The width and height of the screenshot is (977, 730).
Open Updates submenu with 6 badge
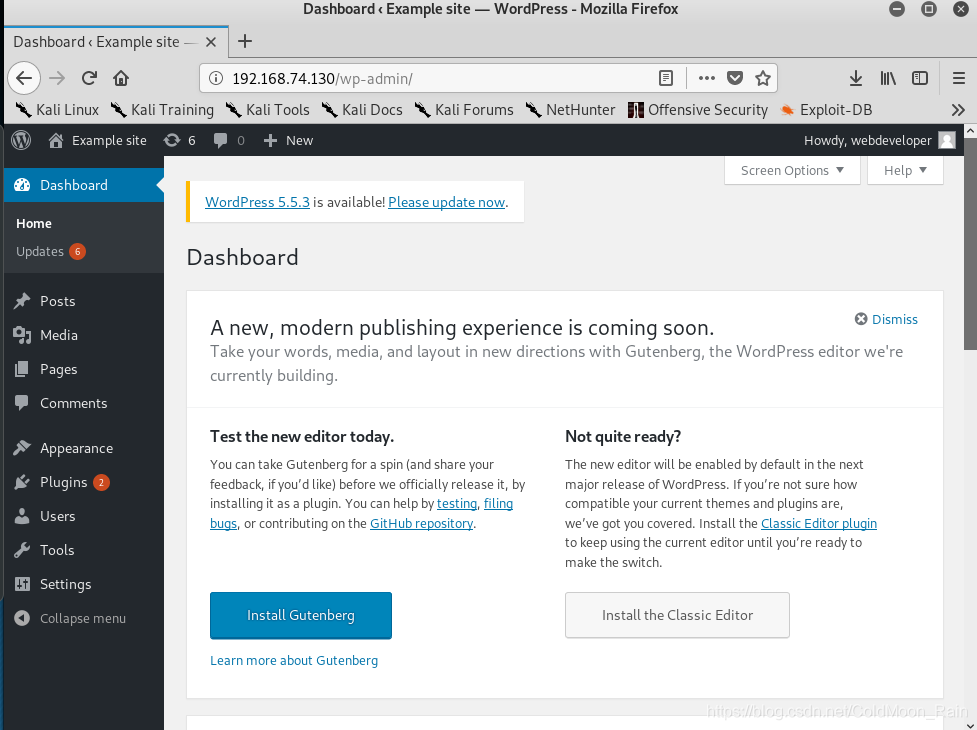pyautogui.click(x=50, y=252)
